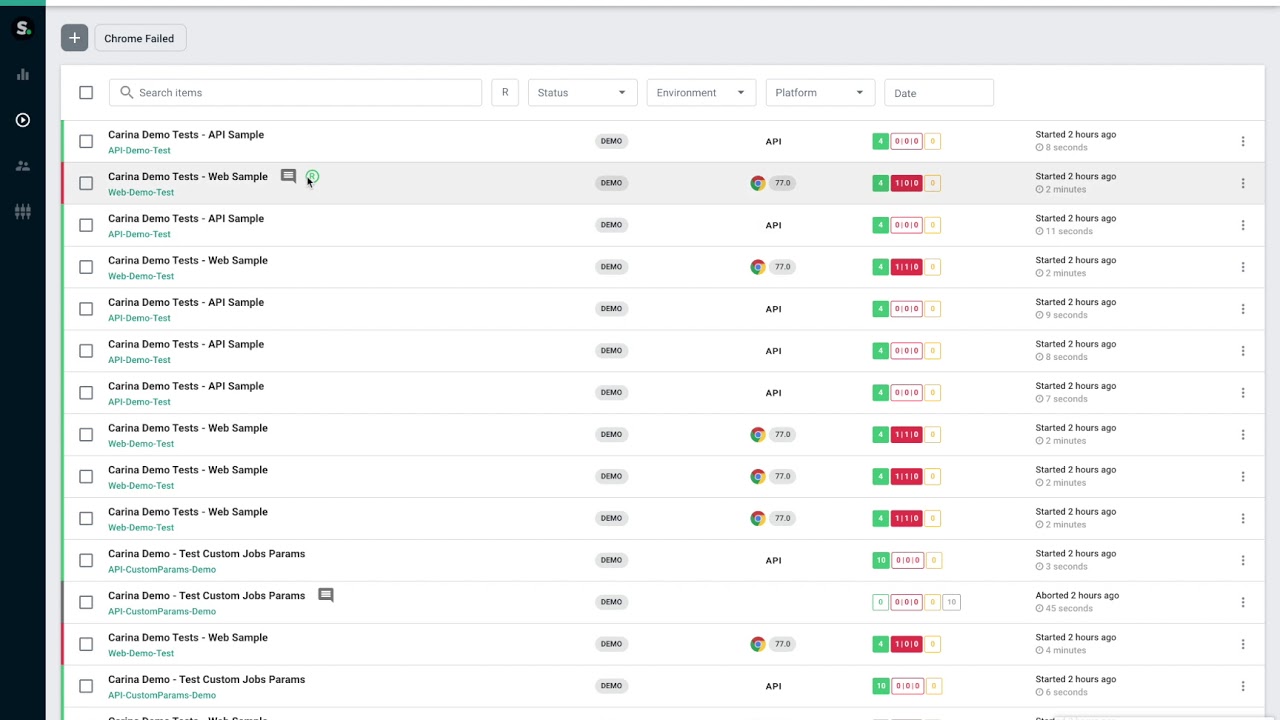Check the 3 seconds Custom Jobs run
Viewport: 1280px width, 720px height.
coord(86,560)
